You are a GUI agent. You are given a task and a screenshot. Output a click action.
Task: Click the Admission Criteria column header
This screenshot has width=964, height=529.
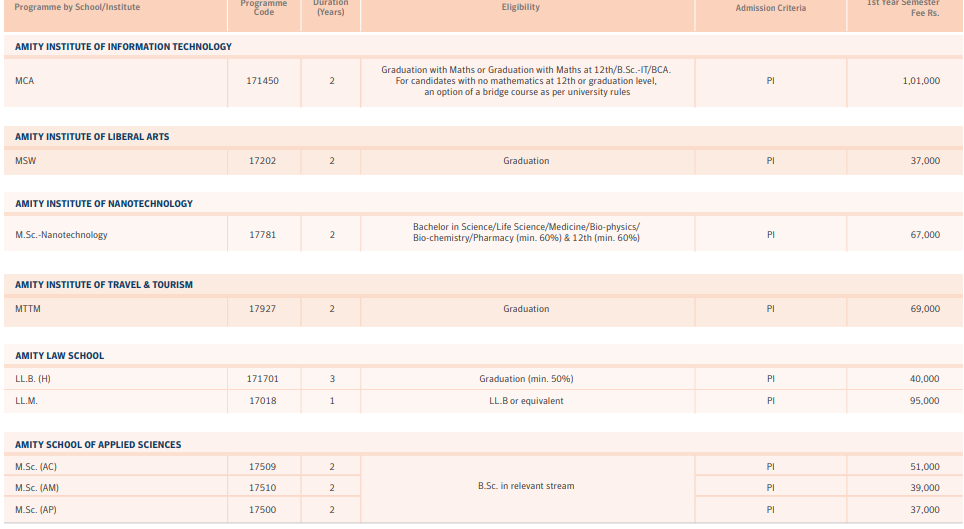click(770, 8)
